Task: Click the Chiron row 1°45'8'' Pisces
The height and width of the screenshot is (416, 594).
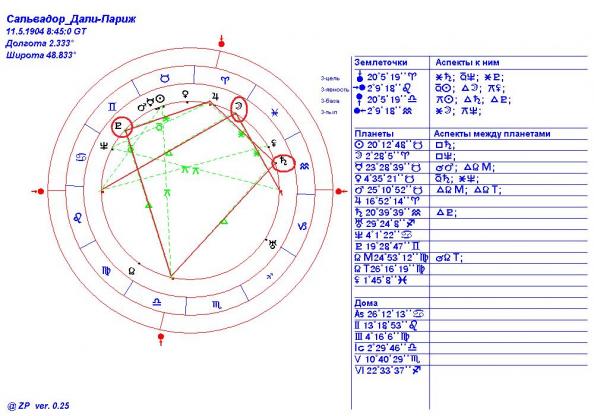Action: [381, 281]
